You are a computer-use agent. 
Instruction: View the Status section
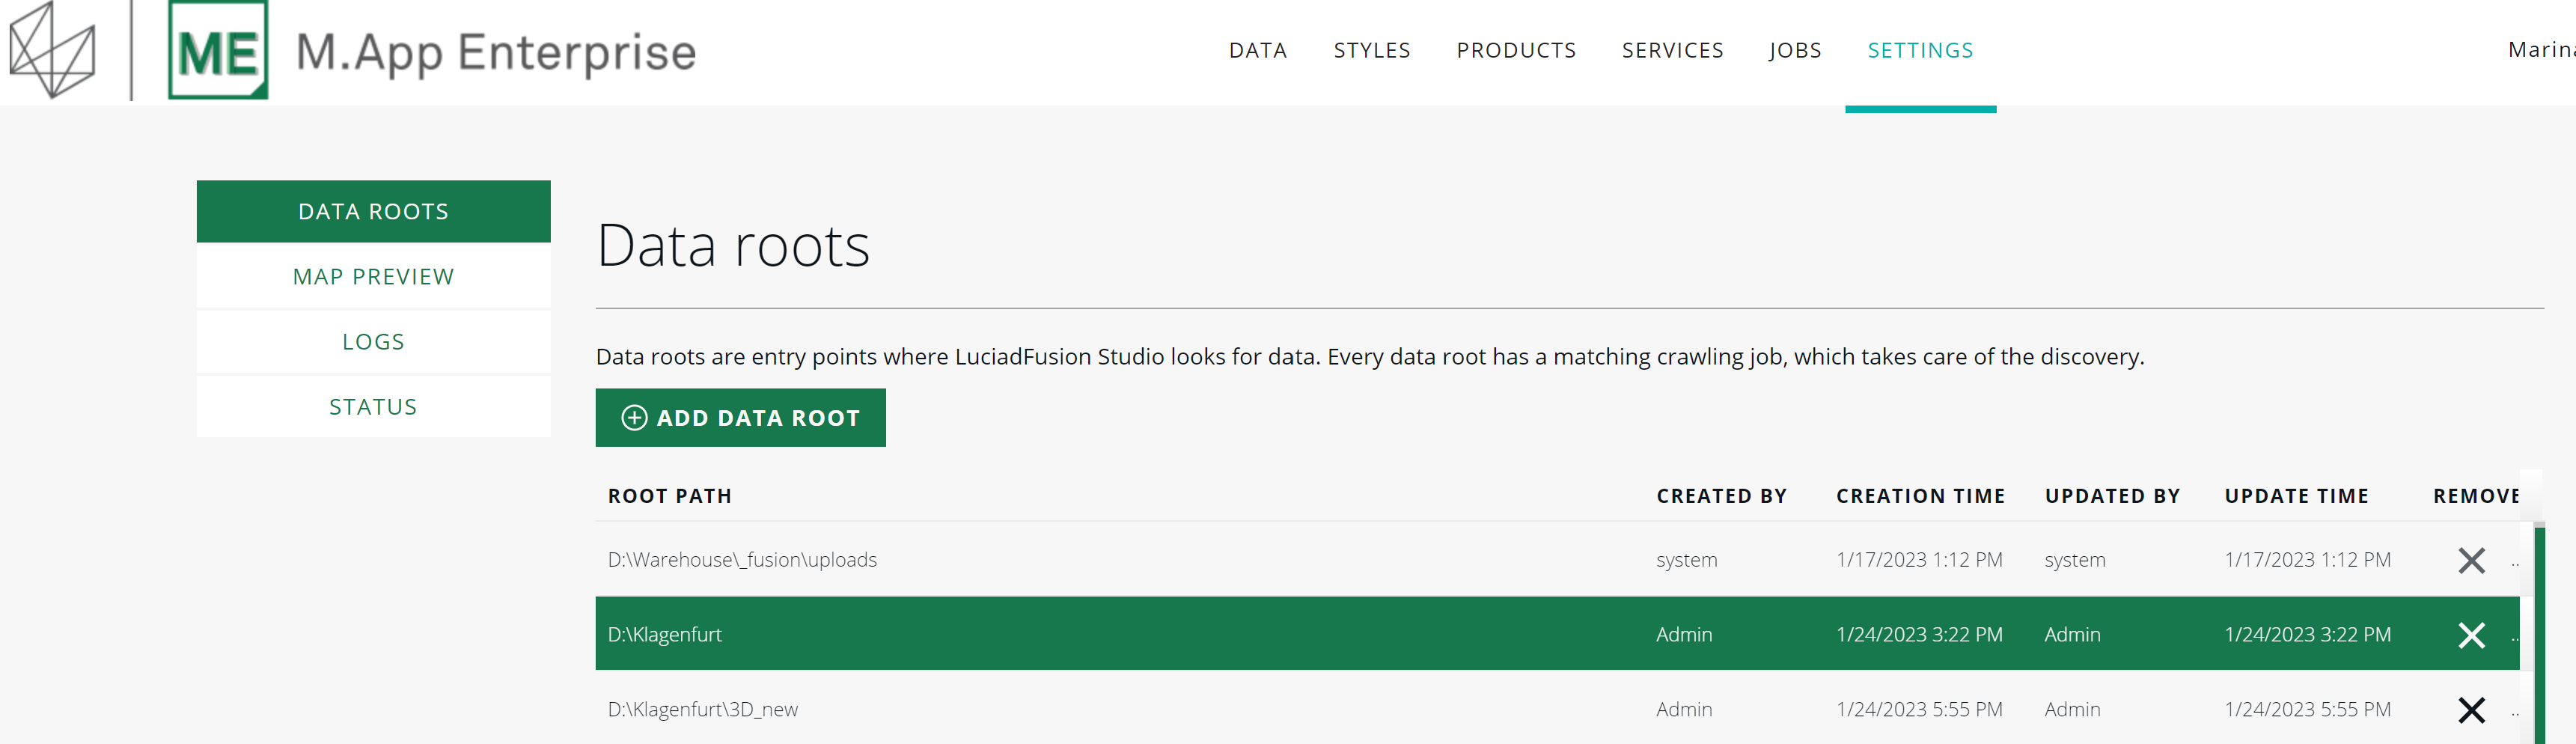click(x=373, y=407)
